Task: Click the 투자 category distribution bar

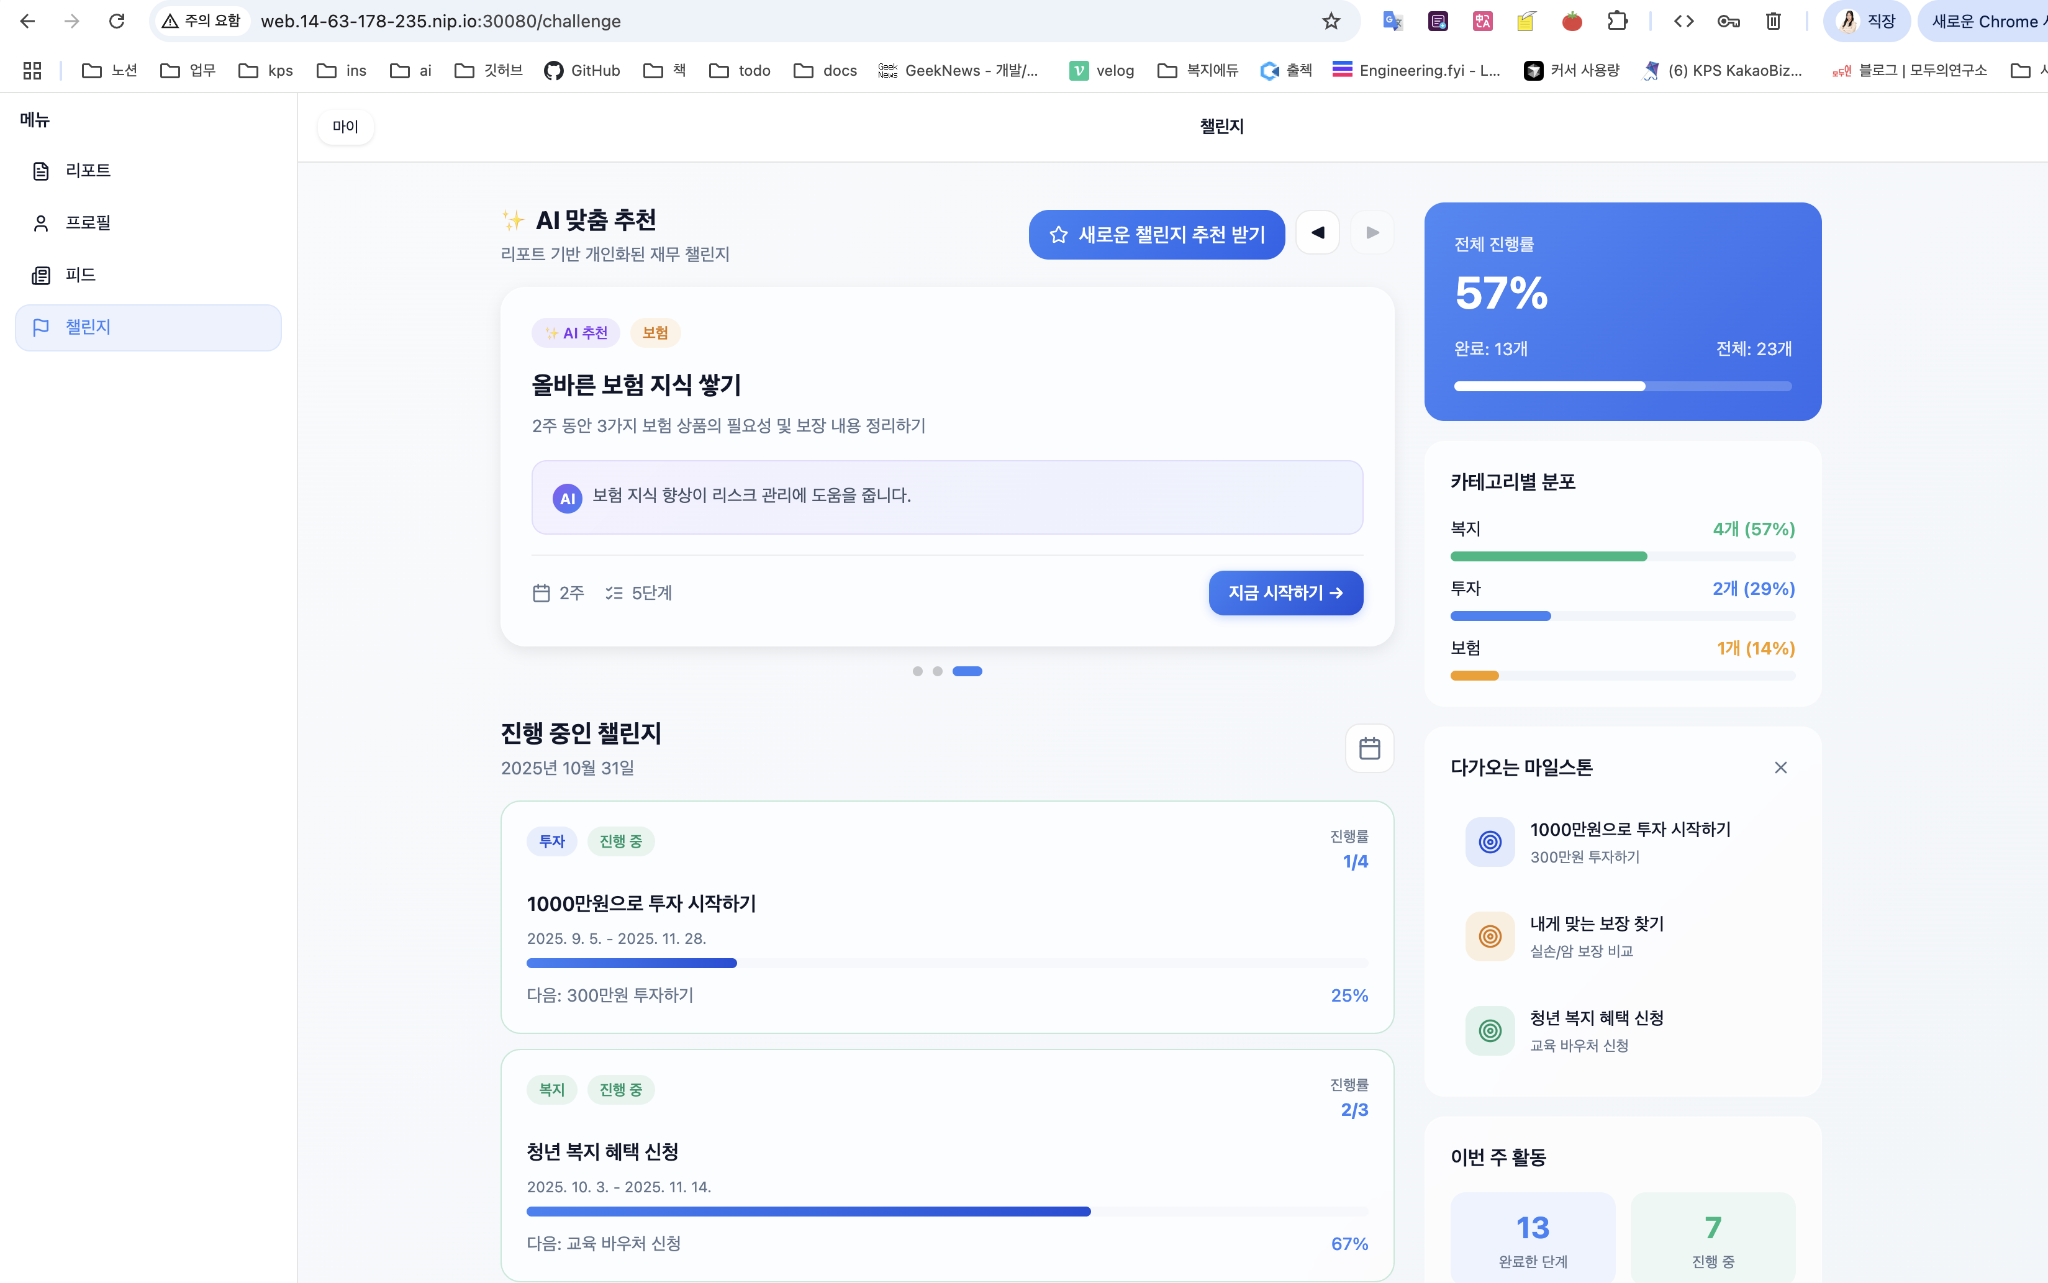Action: 1622,616
